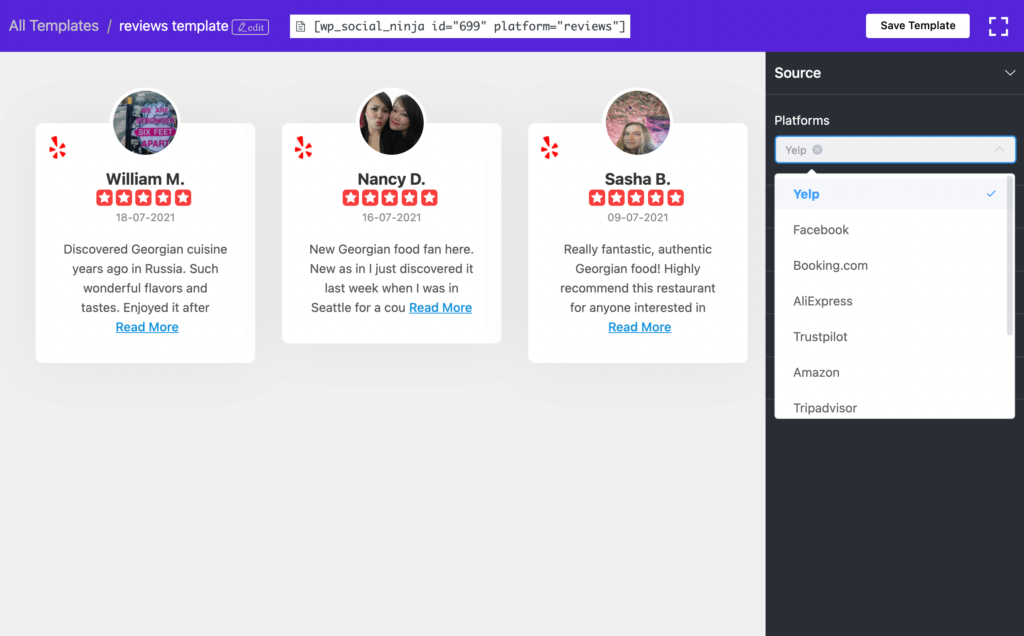This screenshot has width=1024, height=636.
Task: Click William M.'s star rating
Action: coord(144,197)
